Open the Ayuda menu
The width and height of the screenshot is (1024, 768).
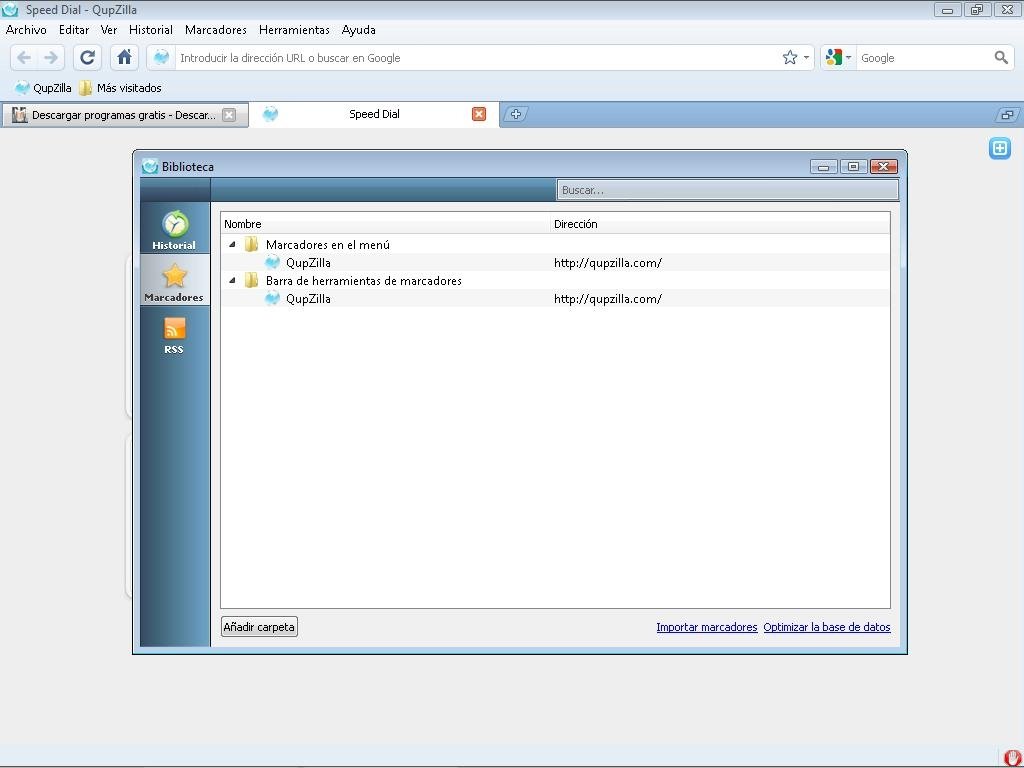pos(359,30)
